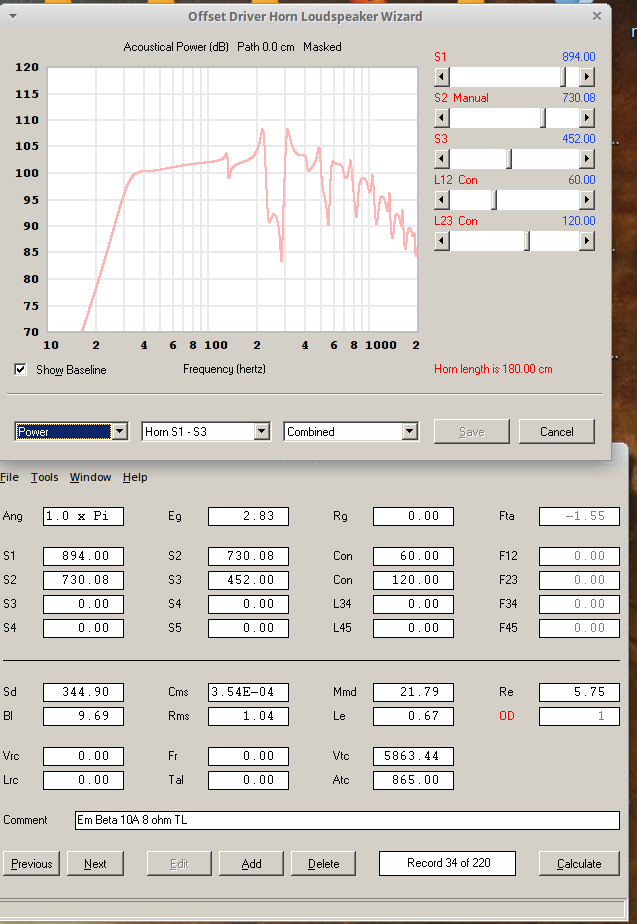Click left arrow of L12 Con slider

[442, 200]
